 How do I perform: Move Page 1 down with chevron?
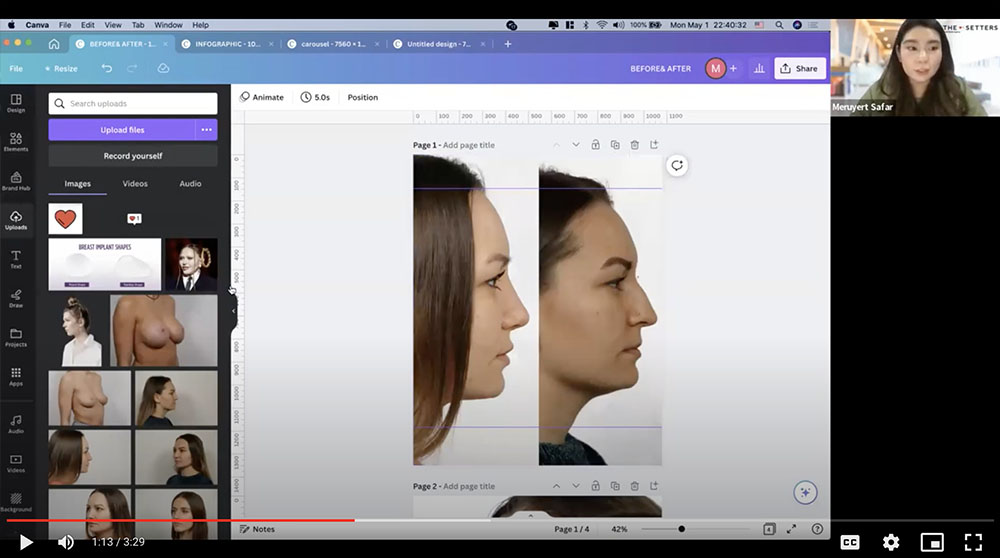click(576, 145)
